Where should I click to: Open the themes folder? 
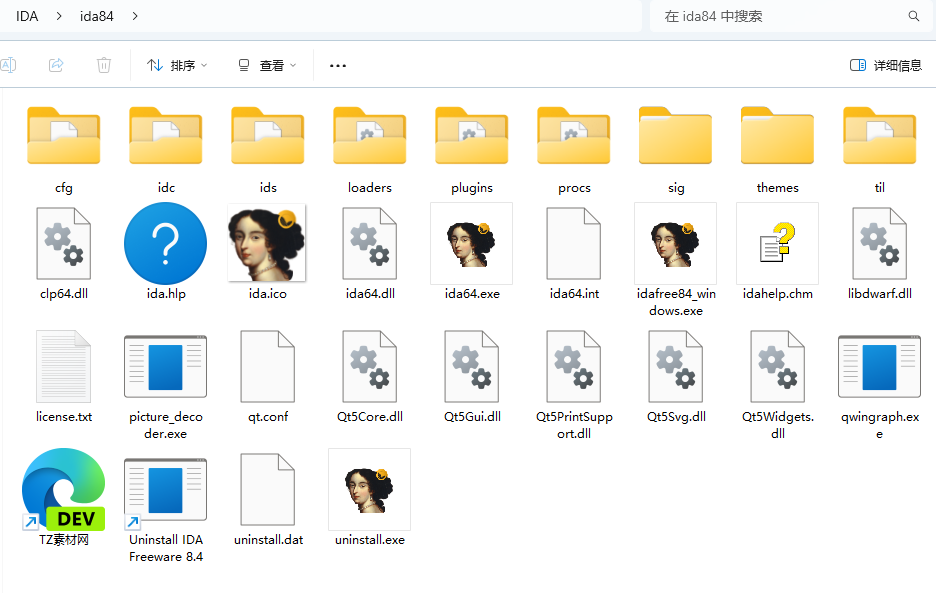pos(778,136)
